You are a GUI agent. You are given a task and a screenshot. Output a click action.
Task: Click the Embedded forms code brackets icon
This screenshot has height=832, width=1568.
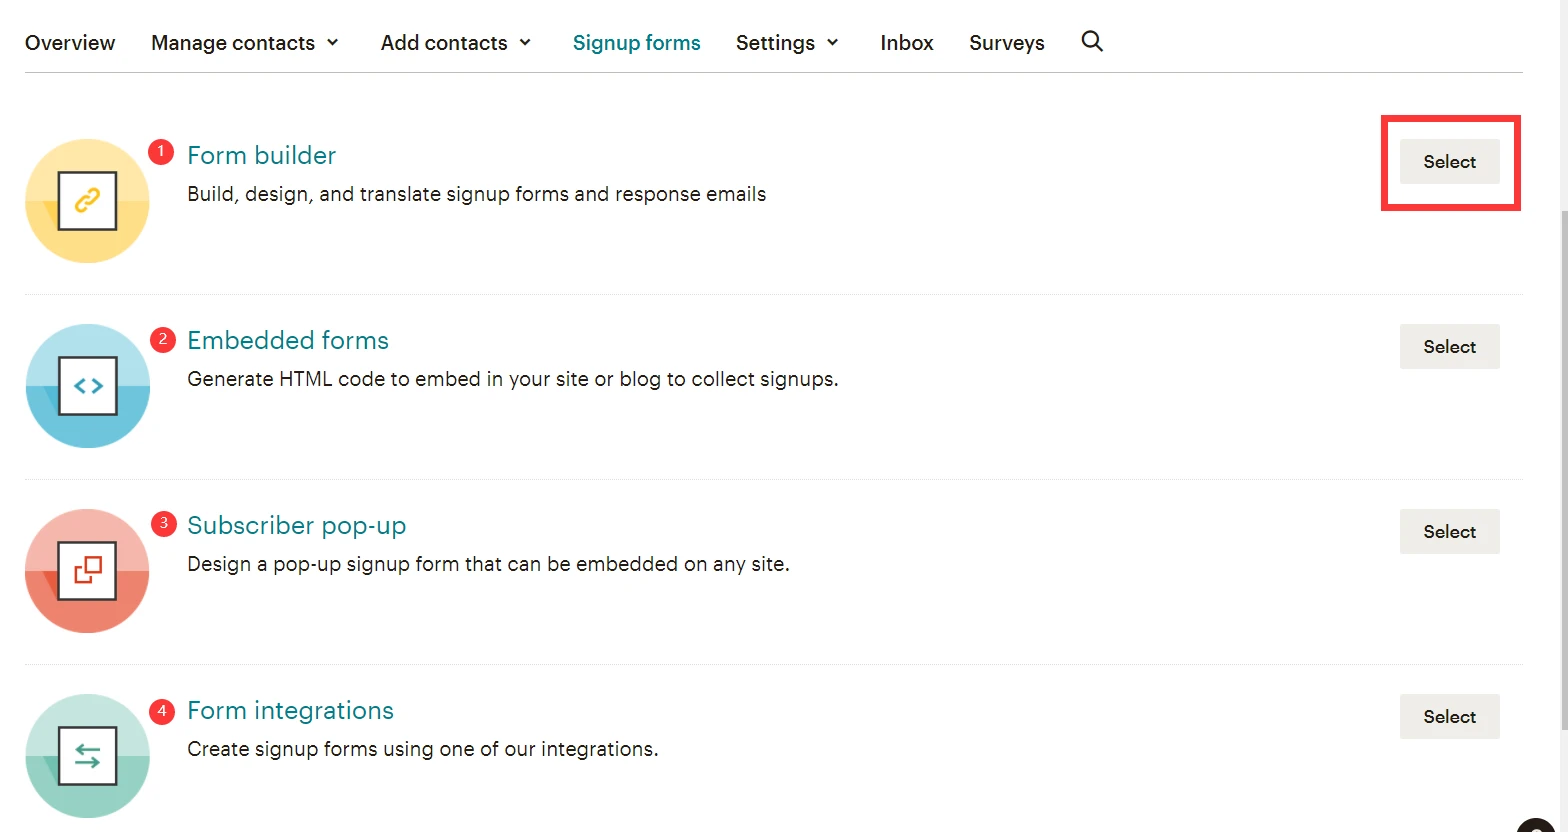point(87,386)
